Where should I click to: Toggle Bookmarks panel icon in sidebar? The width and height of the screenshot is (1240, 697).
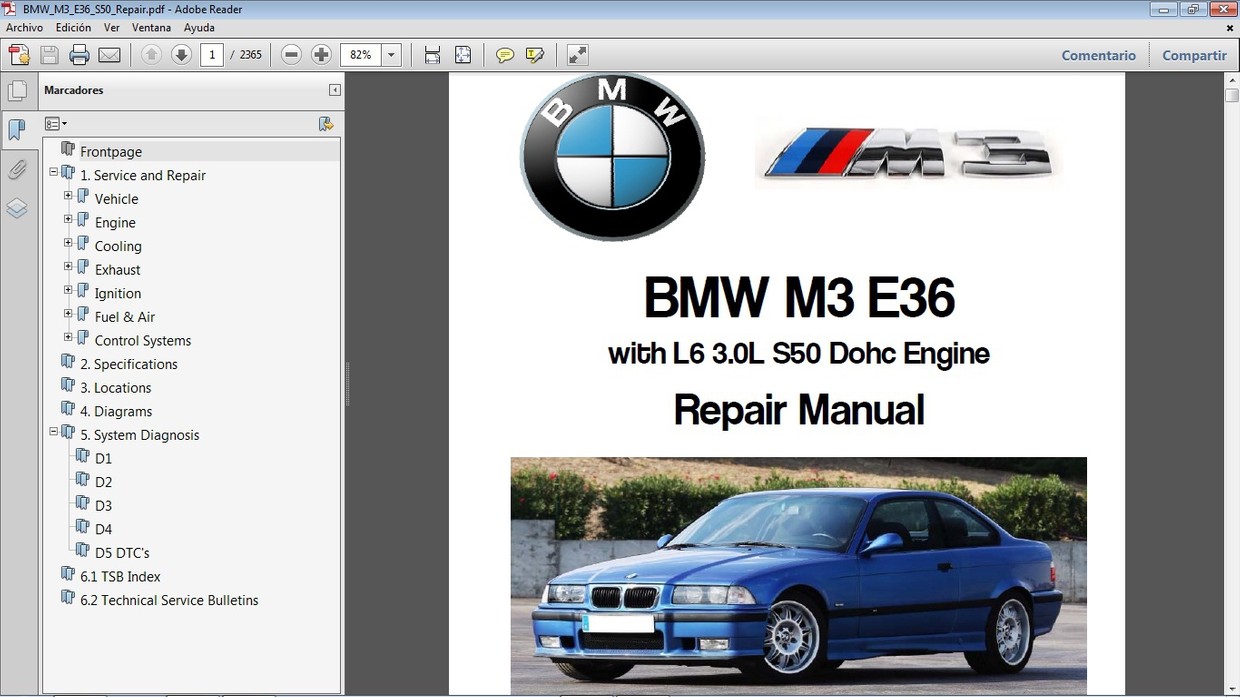17,129
